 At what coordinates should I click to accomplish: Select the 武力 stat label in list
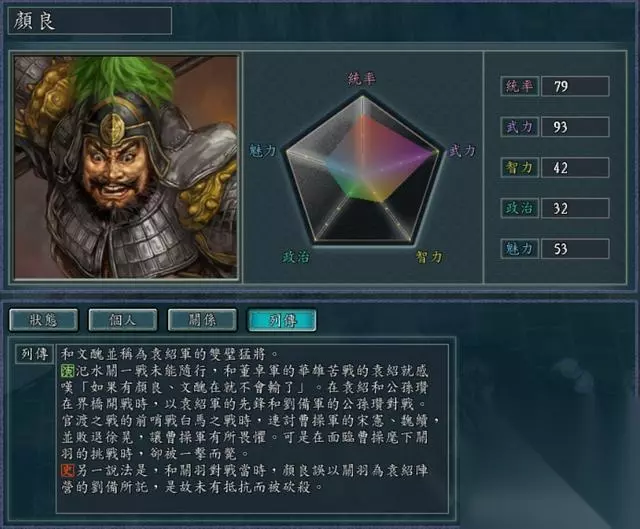click(x=520, y=127)
